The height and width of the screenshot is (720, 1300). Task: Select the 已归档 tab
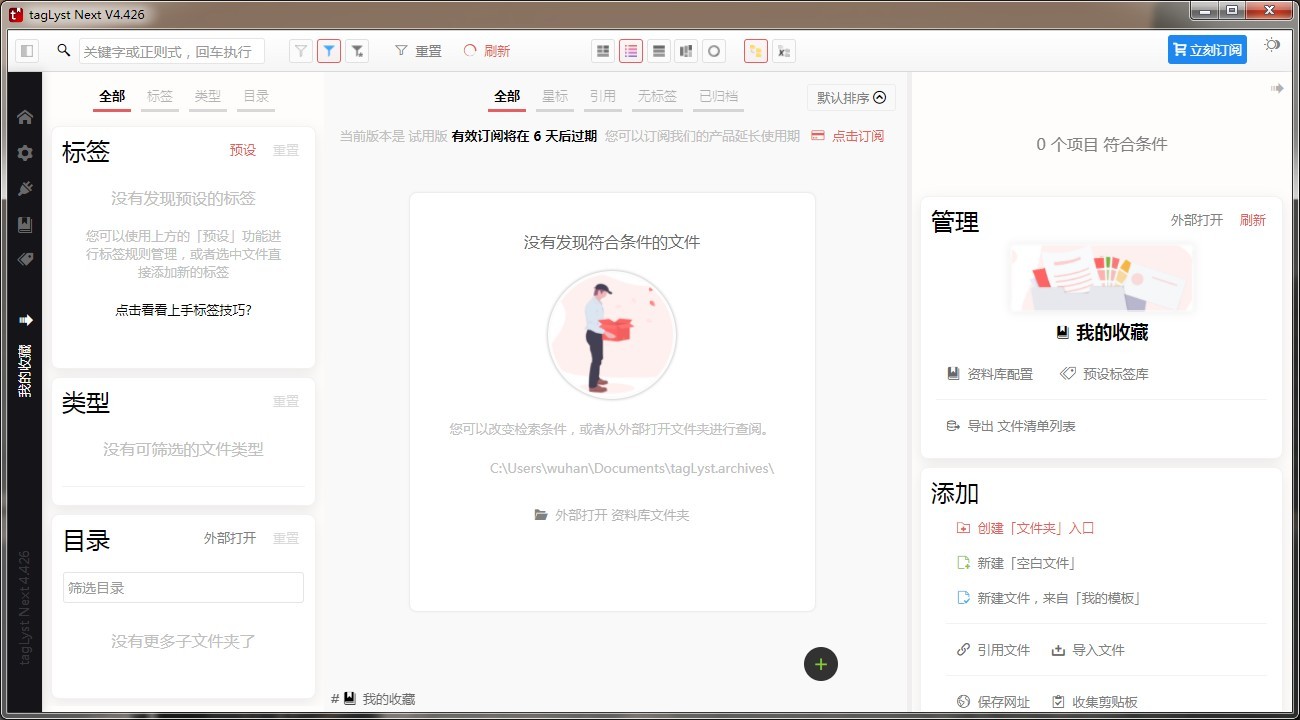pyautogui.click(x=717, y=96)
